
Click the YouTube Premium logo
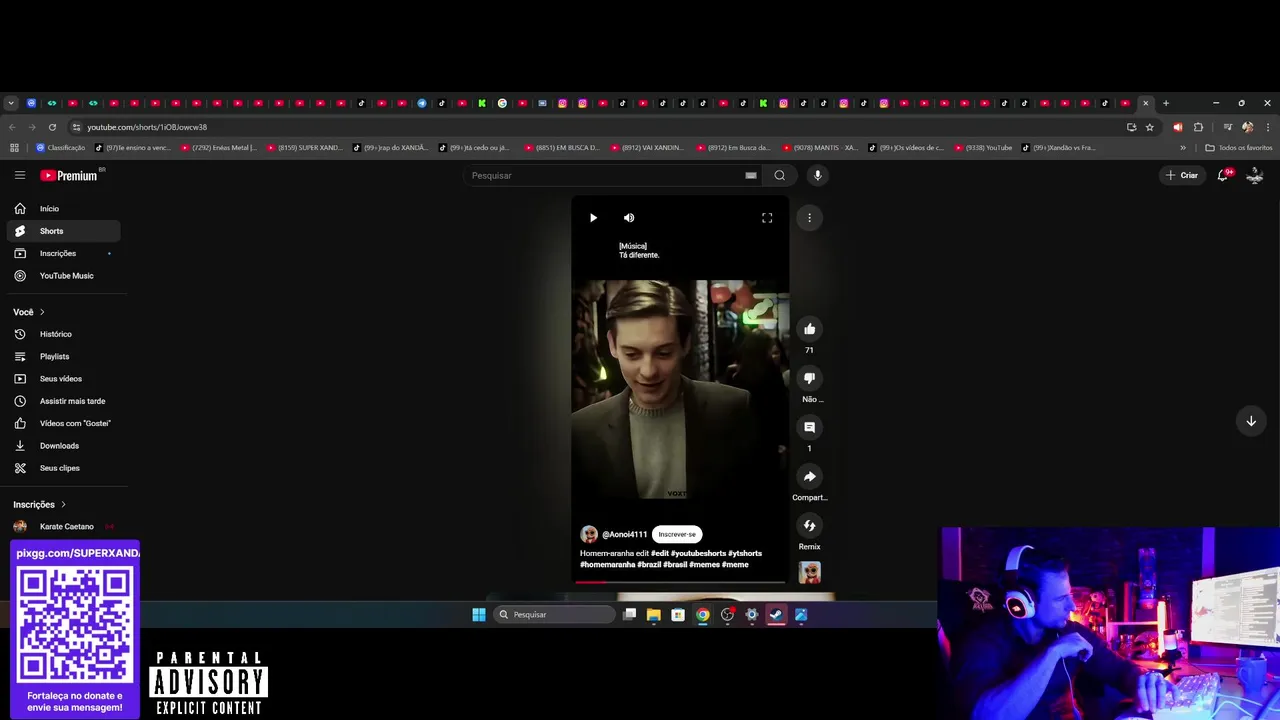tap(70, 175)
